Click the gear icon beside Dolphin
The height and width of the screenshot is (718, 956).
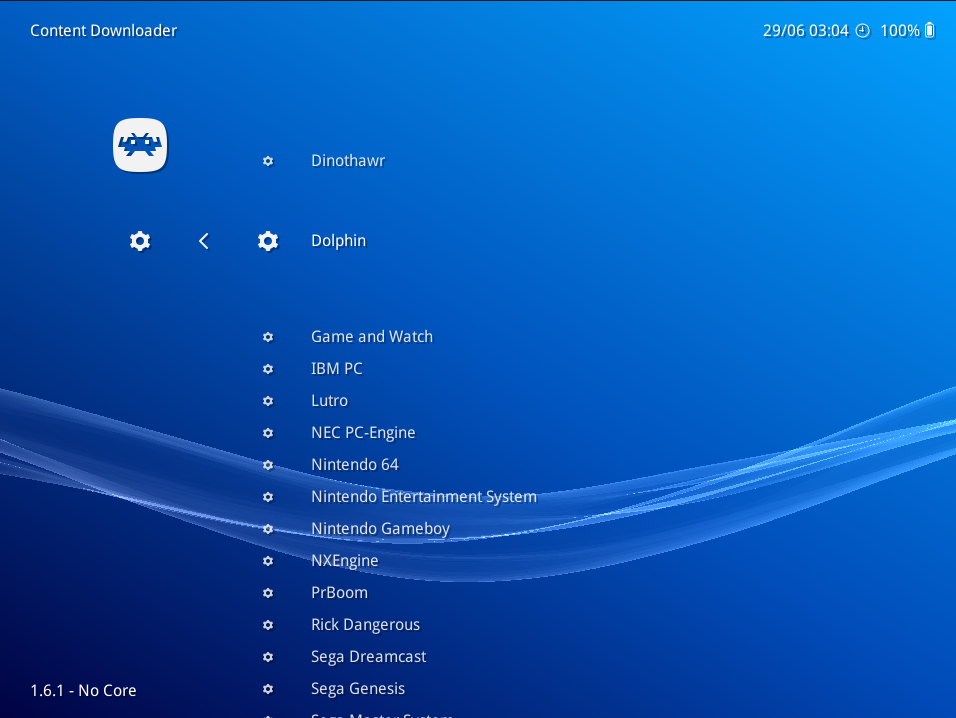(x=268, y=241)
